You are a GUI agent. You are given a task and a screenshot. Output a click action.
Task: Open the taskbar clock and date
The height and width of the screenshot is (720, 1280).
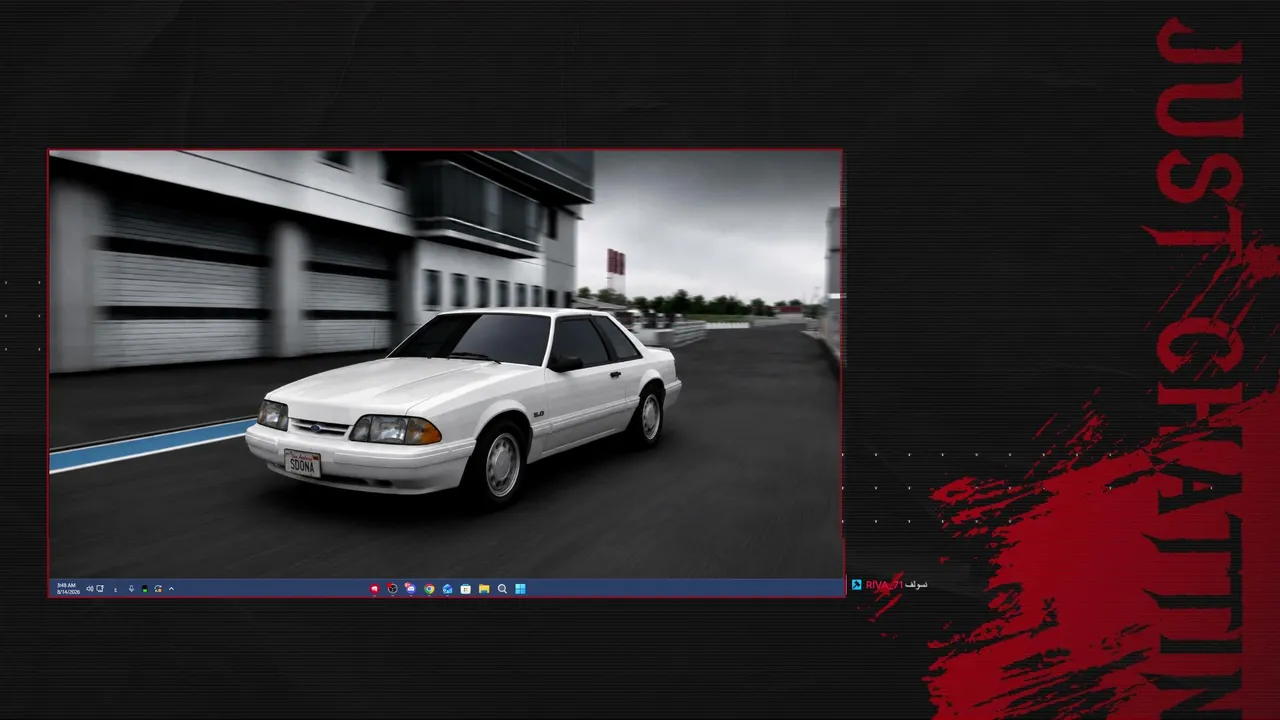[x=68, y=589]
